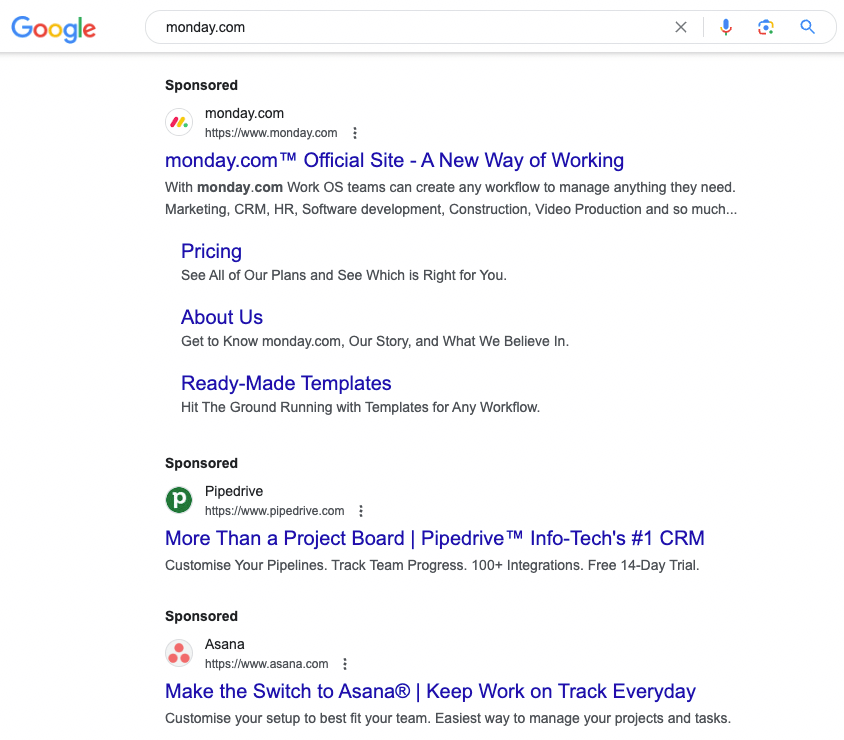This screenshot has width=844, height=740.
Task: Open More Than a Project Board Pipedrive link
Action: (434, 538)
